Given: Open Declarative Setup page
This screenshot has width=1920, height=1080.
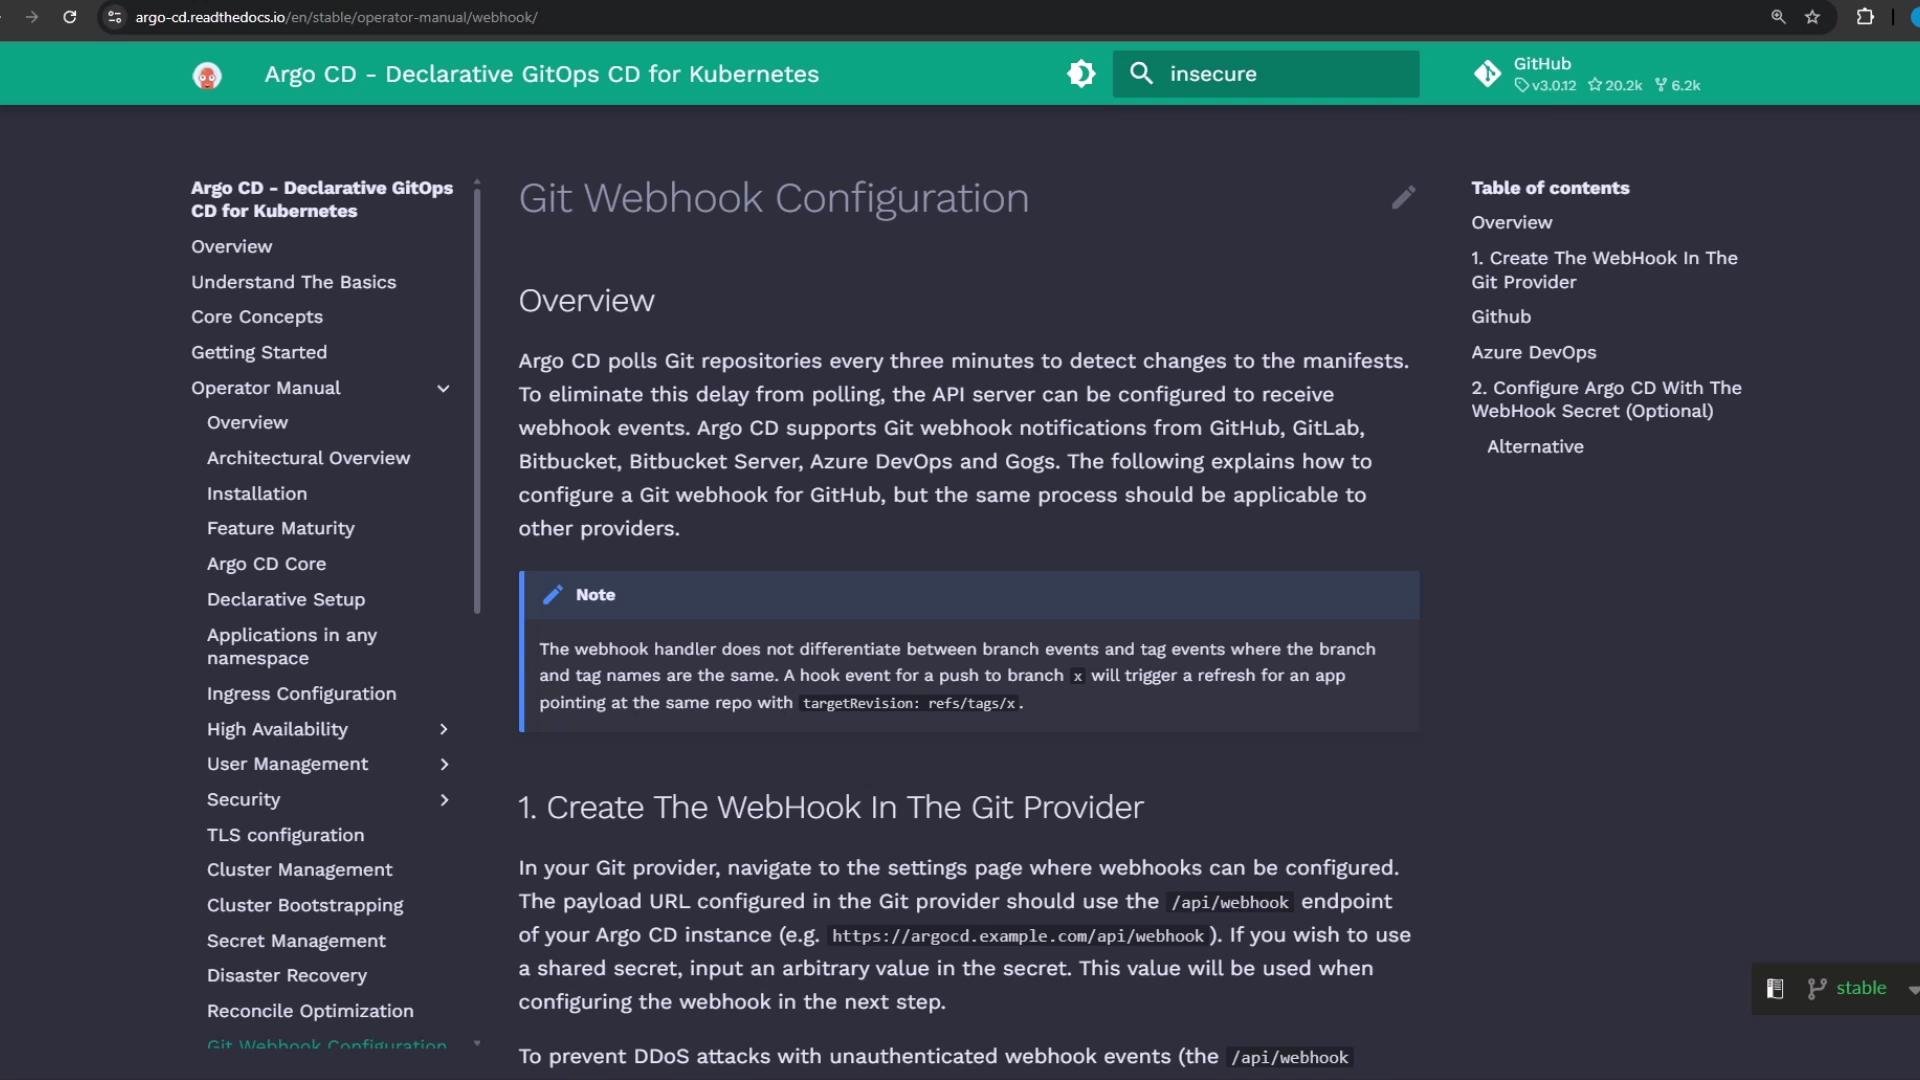Looking at the screenshot, I should click(286, 599).
